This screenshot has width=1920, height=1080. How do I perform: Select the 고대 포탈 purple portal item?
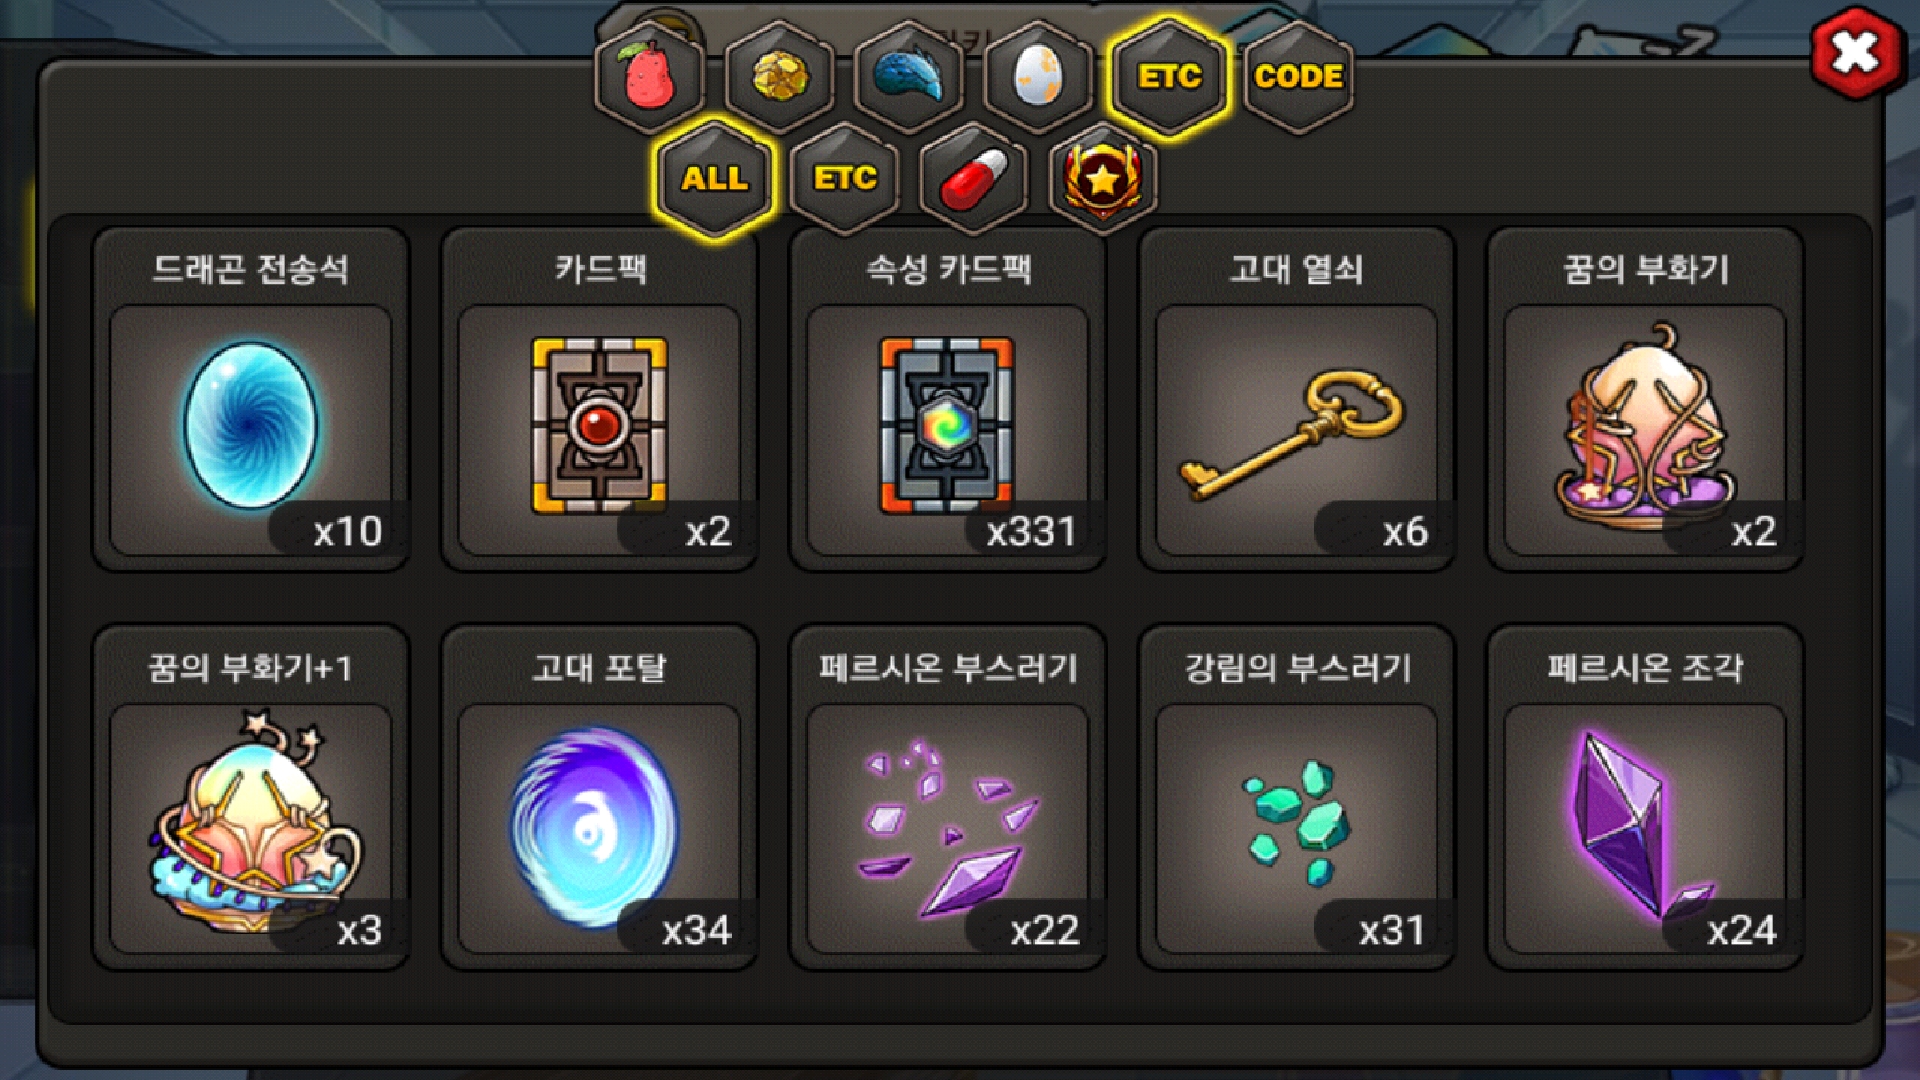600,798
